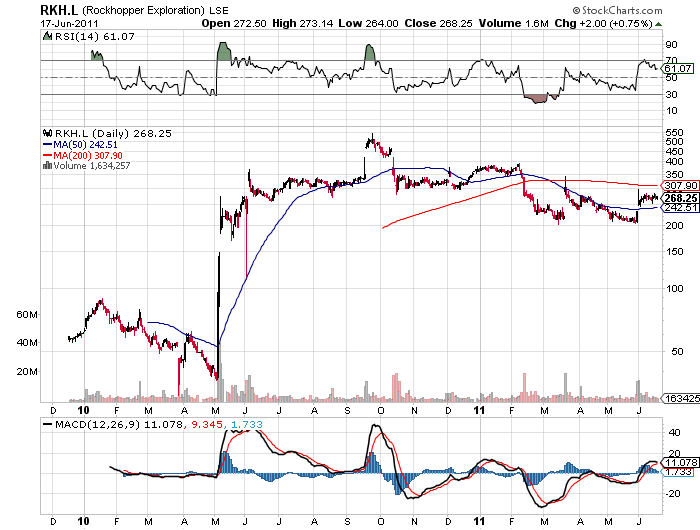This screenshot has width=700, height=530.
Task: Click the 40M volume axis label
Action: pyautogui.click(x=27, y=342)
